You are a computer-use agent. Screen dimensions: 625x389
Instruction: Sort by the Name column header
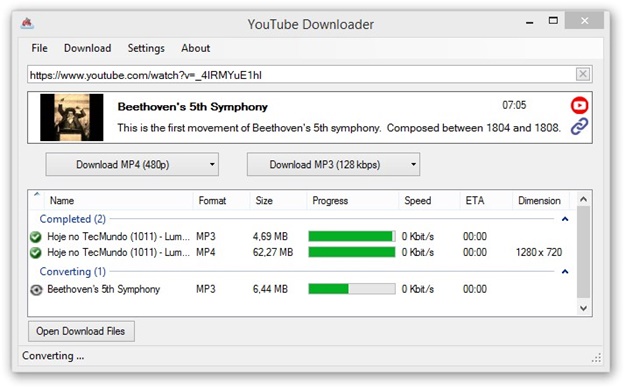pyautogui.click(x=118, y=200)
